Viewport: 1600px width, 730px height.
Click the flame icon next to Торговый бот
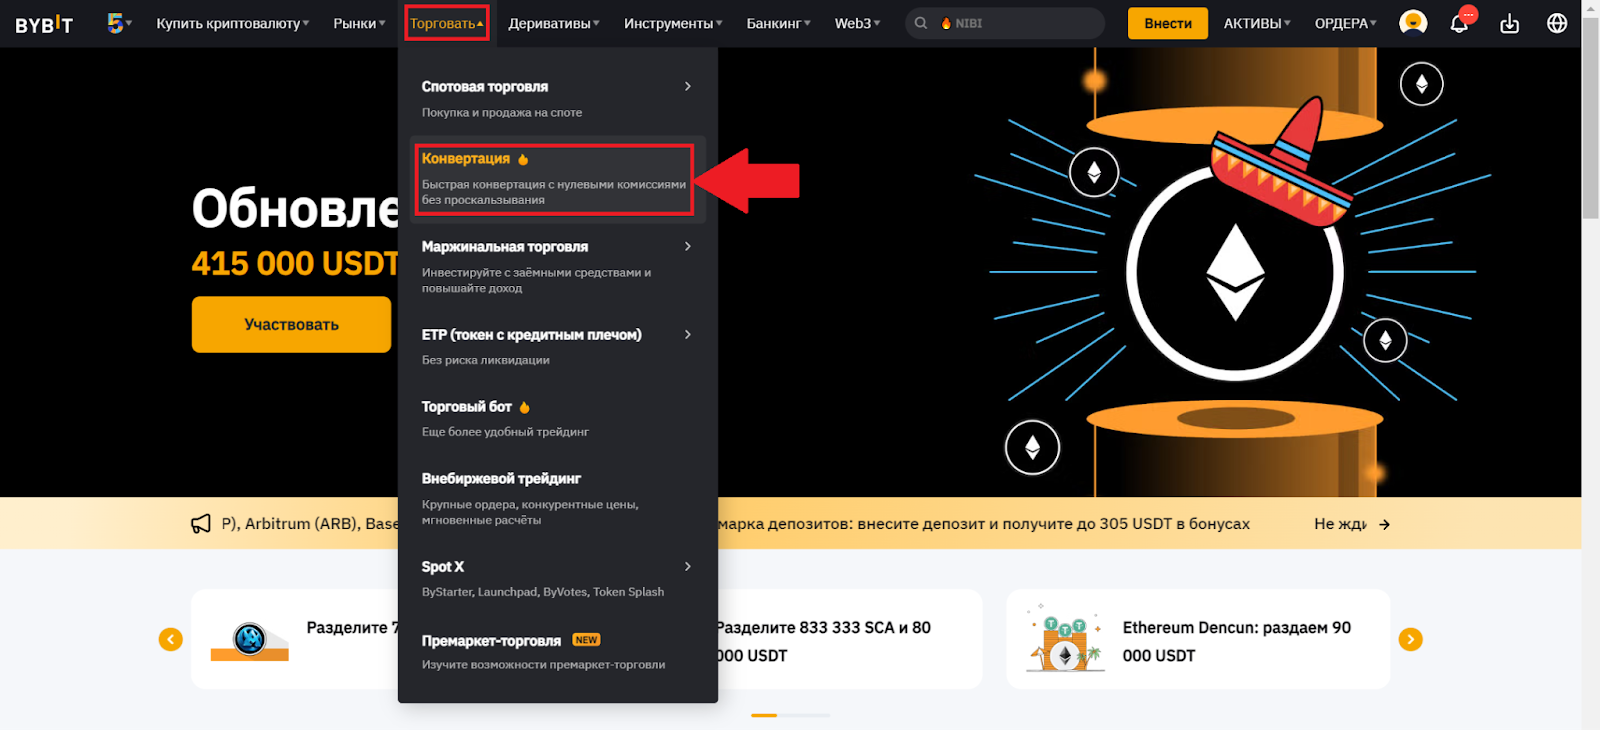(x=524, y=407)
